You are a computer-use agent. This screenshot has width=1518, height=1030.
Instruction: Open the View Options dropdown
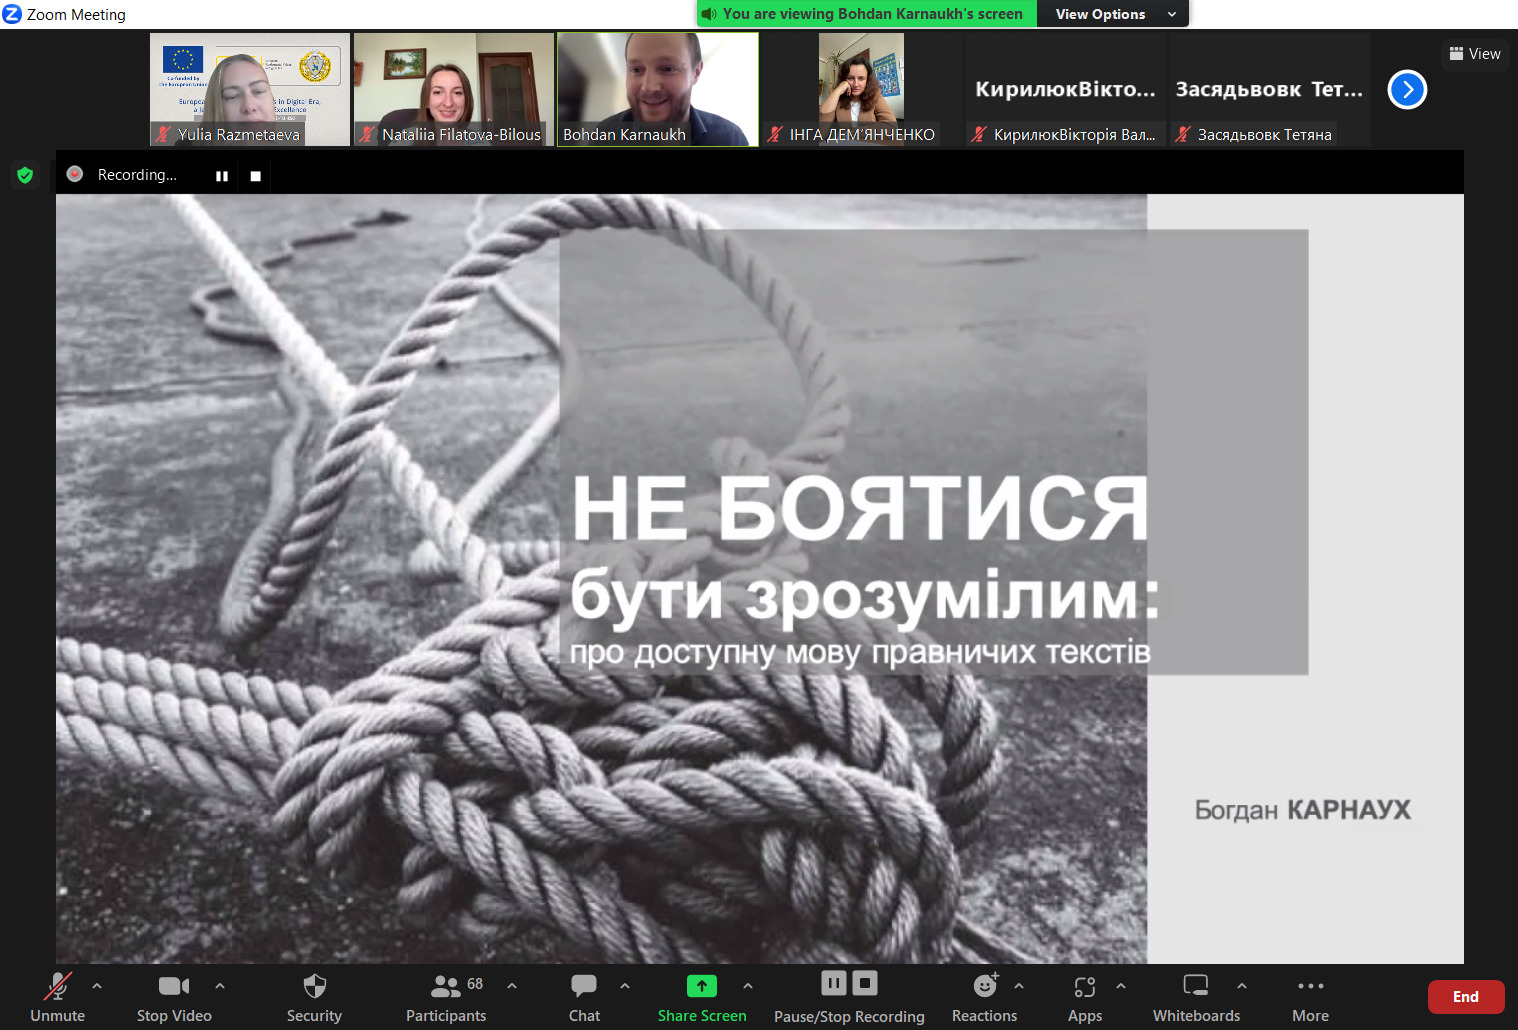tap(1114, 14)
